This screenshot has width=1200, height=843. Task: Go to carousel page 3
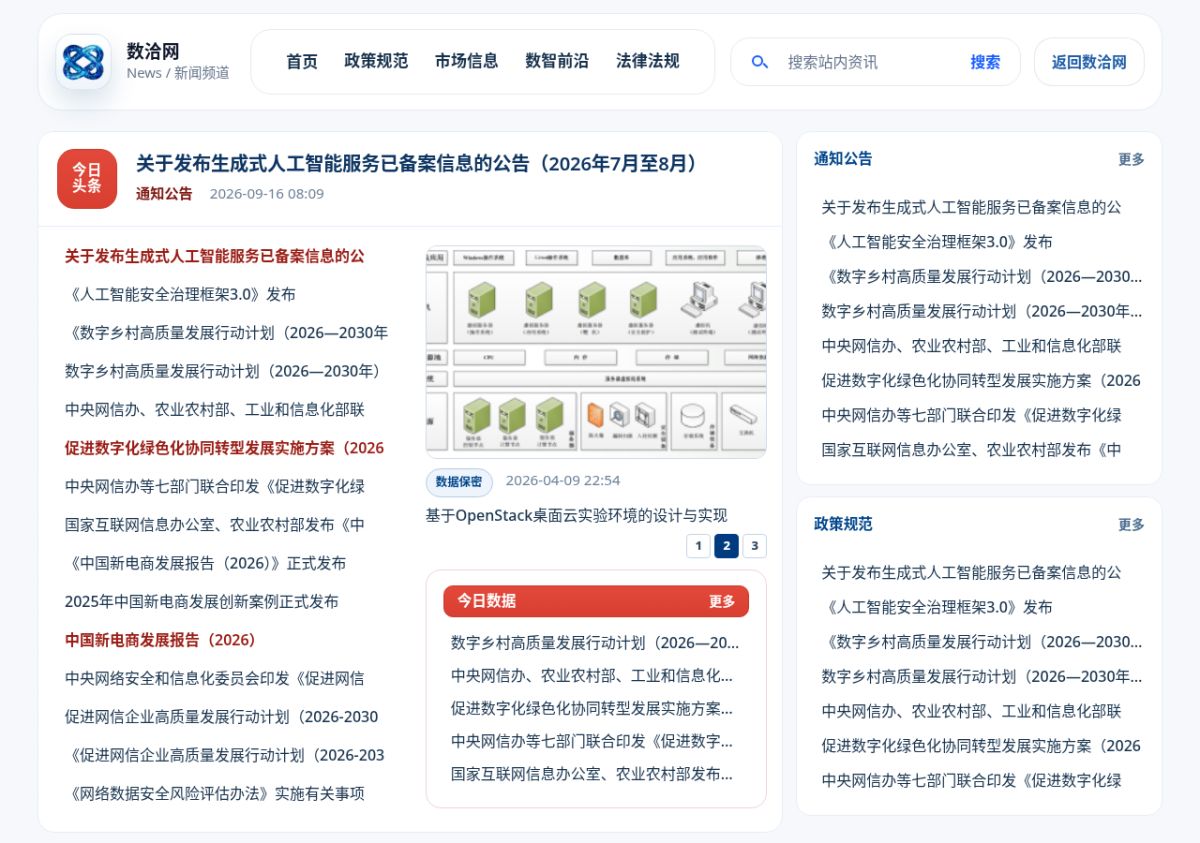click(755, 545)
